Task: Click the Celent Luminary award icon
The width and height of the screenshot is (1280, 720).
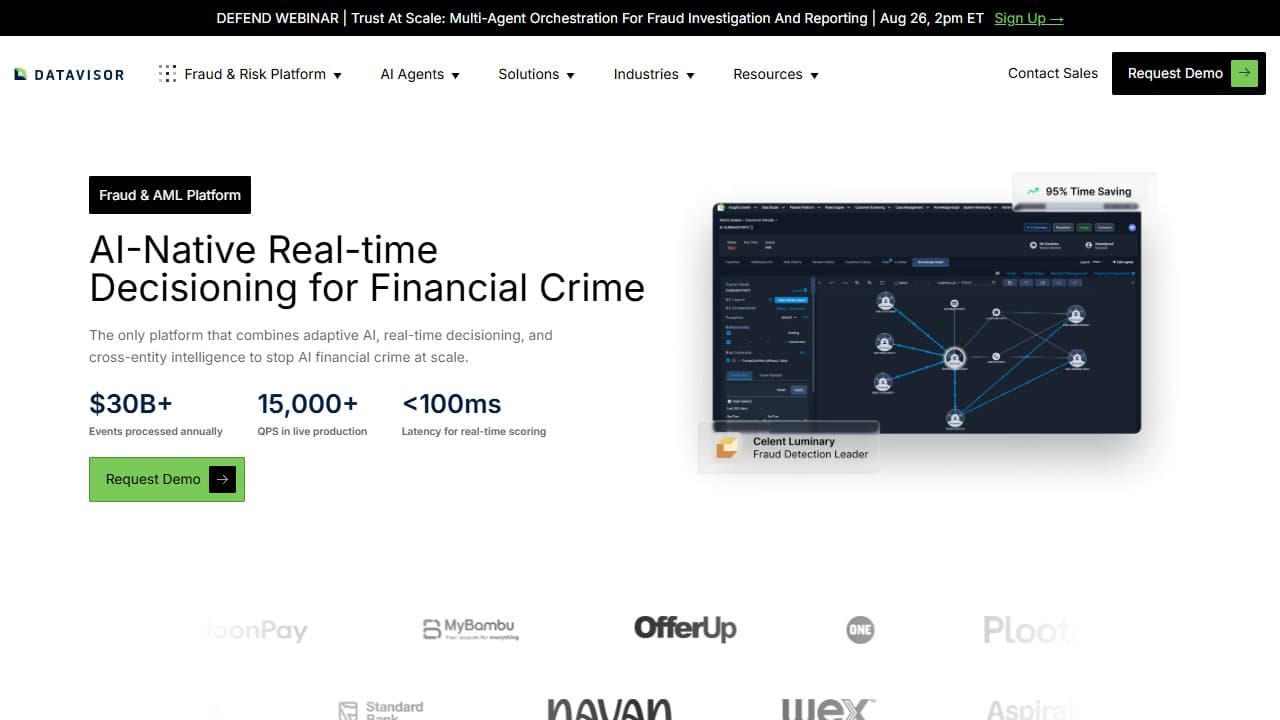Action: pos(726,448)
